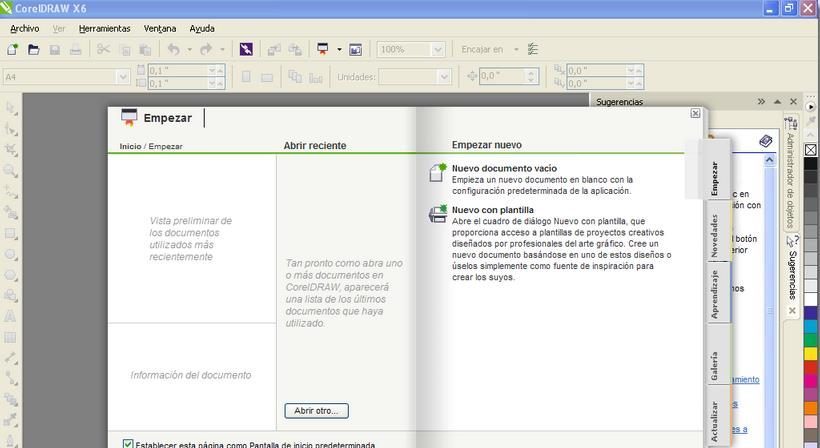Click the Inicio breadcrumb link
This screenshot has height=448, width=820.
pyautogui.click(x=130, y=146)
